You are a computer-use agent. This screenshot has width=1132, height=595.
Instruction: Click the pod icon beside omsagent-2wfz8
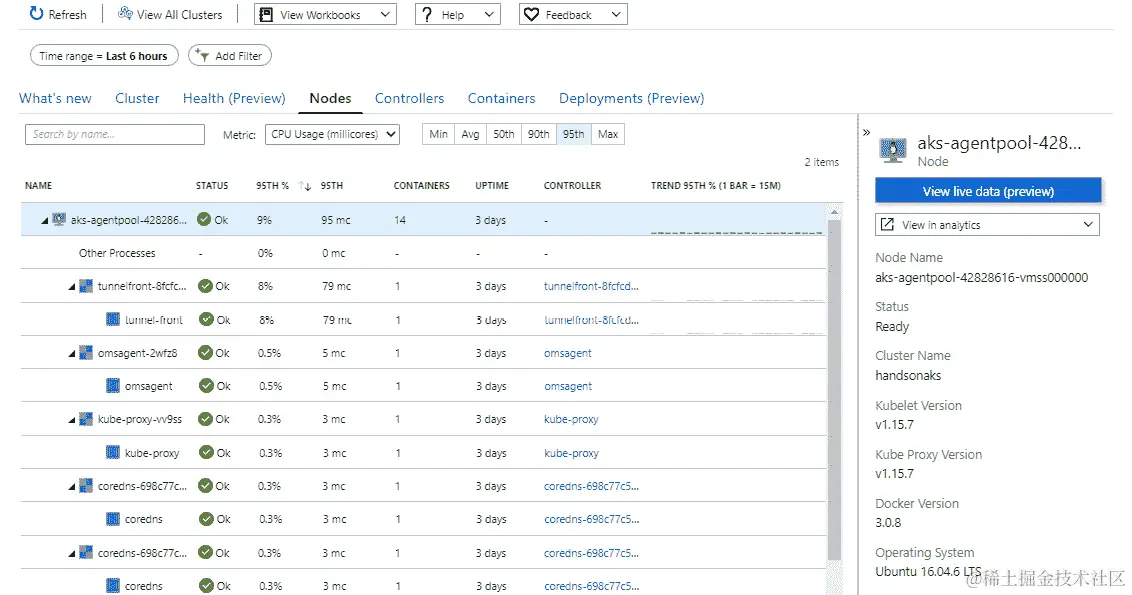pos(86,353)
